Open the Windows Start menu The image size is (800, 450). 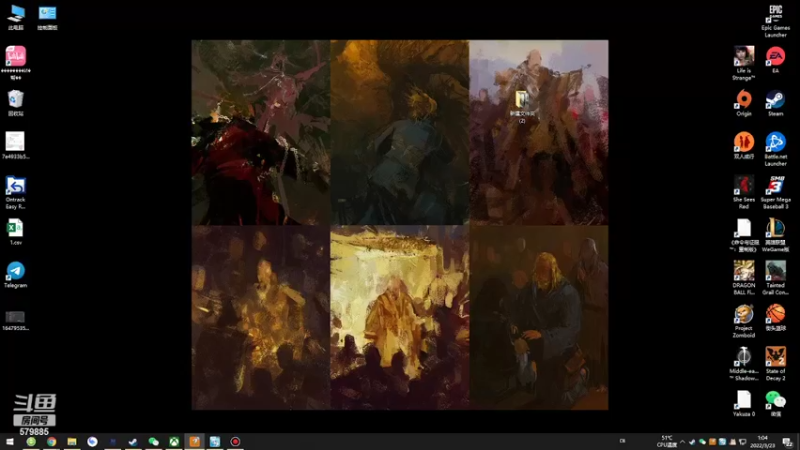(x=10, y=441)
